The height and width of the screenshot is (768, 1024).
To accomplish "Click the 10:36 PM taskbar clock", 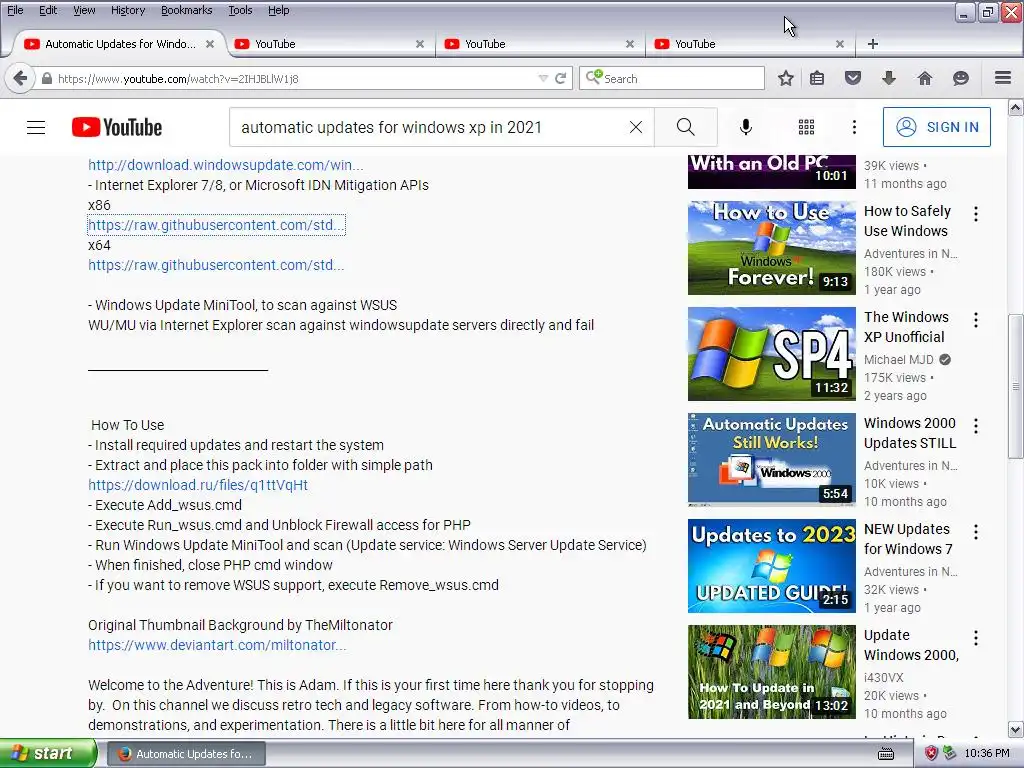I will pyautogui.click(x=987, y=754).
